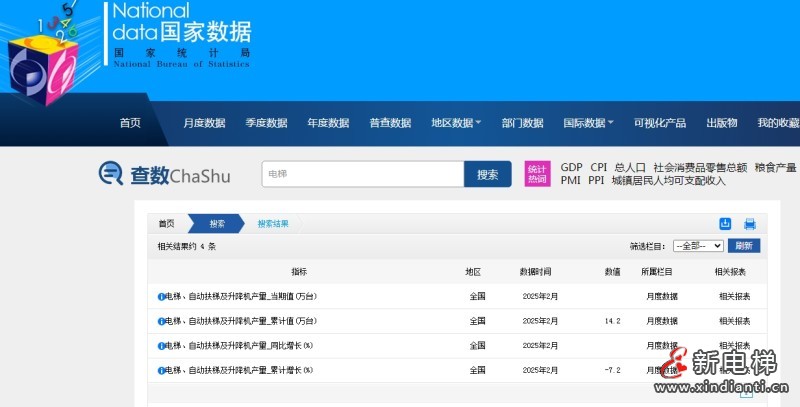
Task: Click 电梯、自动扶梯及升降机产量_累计值(万台) indicator
Action: tap(241, 321)
